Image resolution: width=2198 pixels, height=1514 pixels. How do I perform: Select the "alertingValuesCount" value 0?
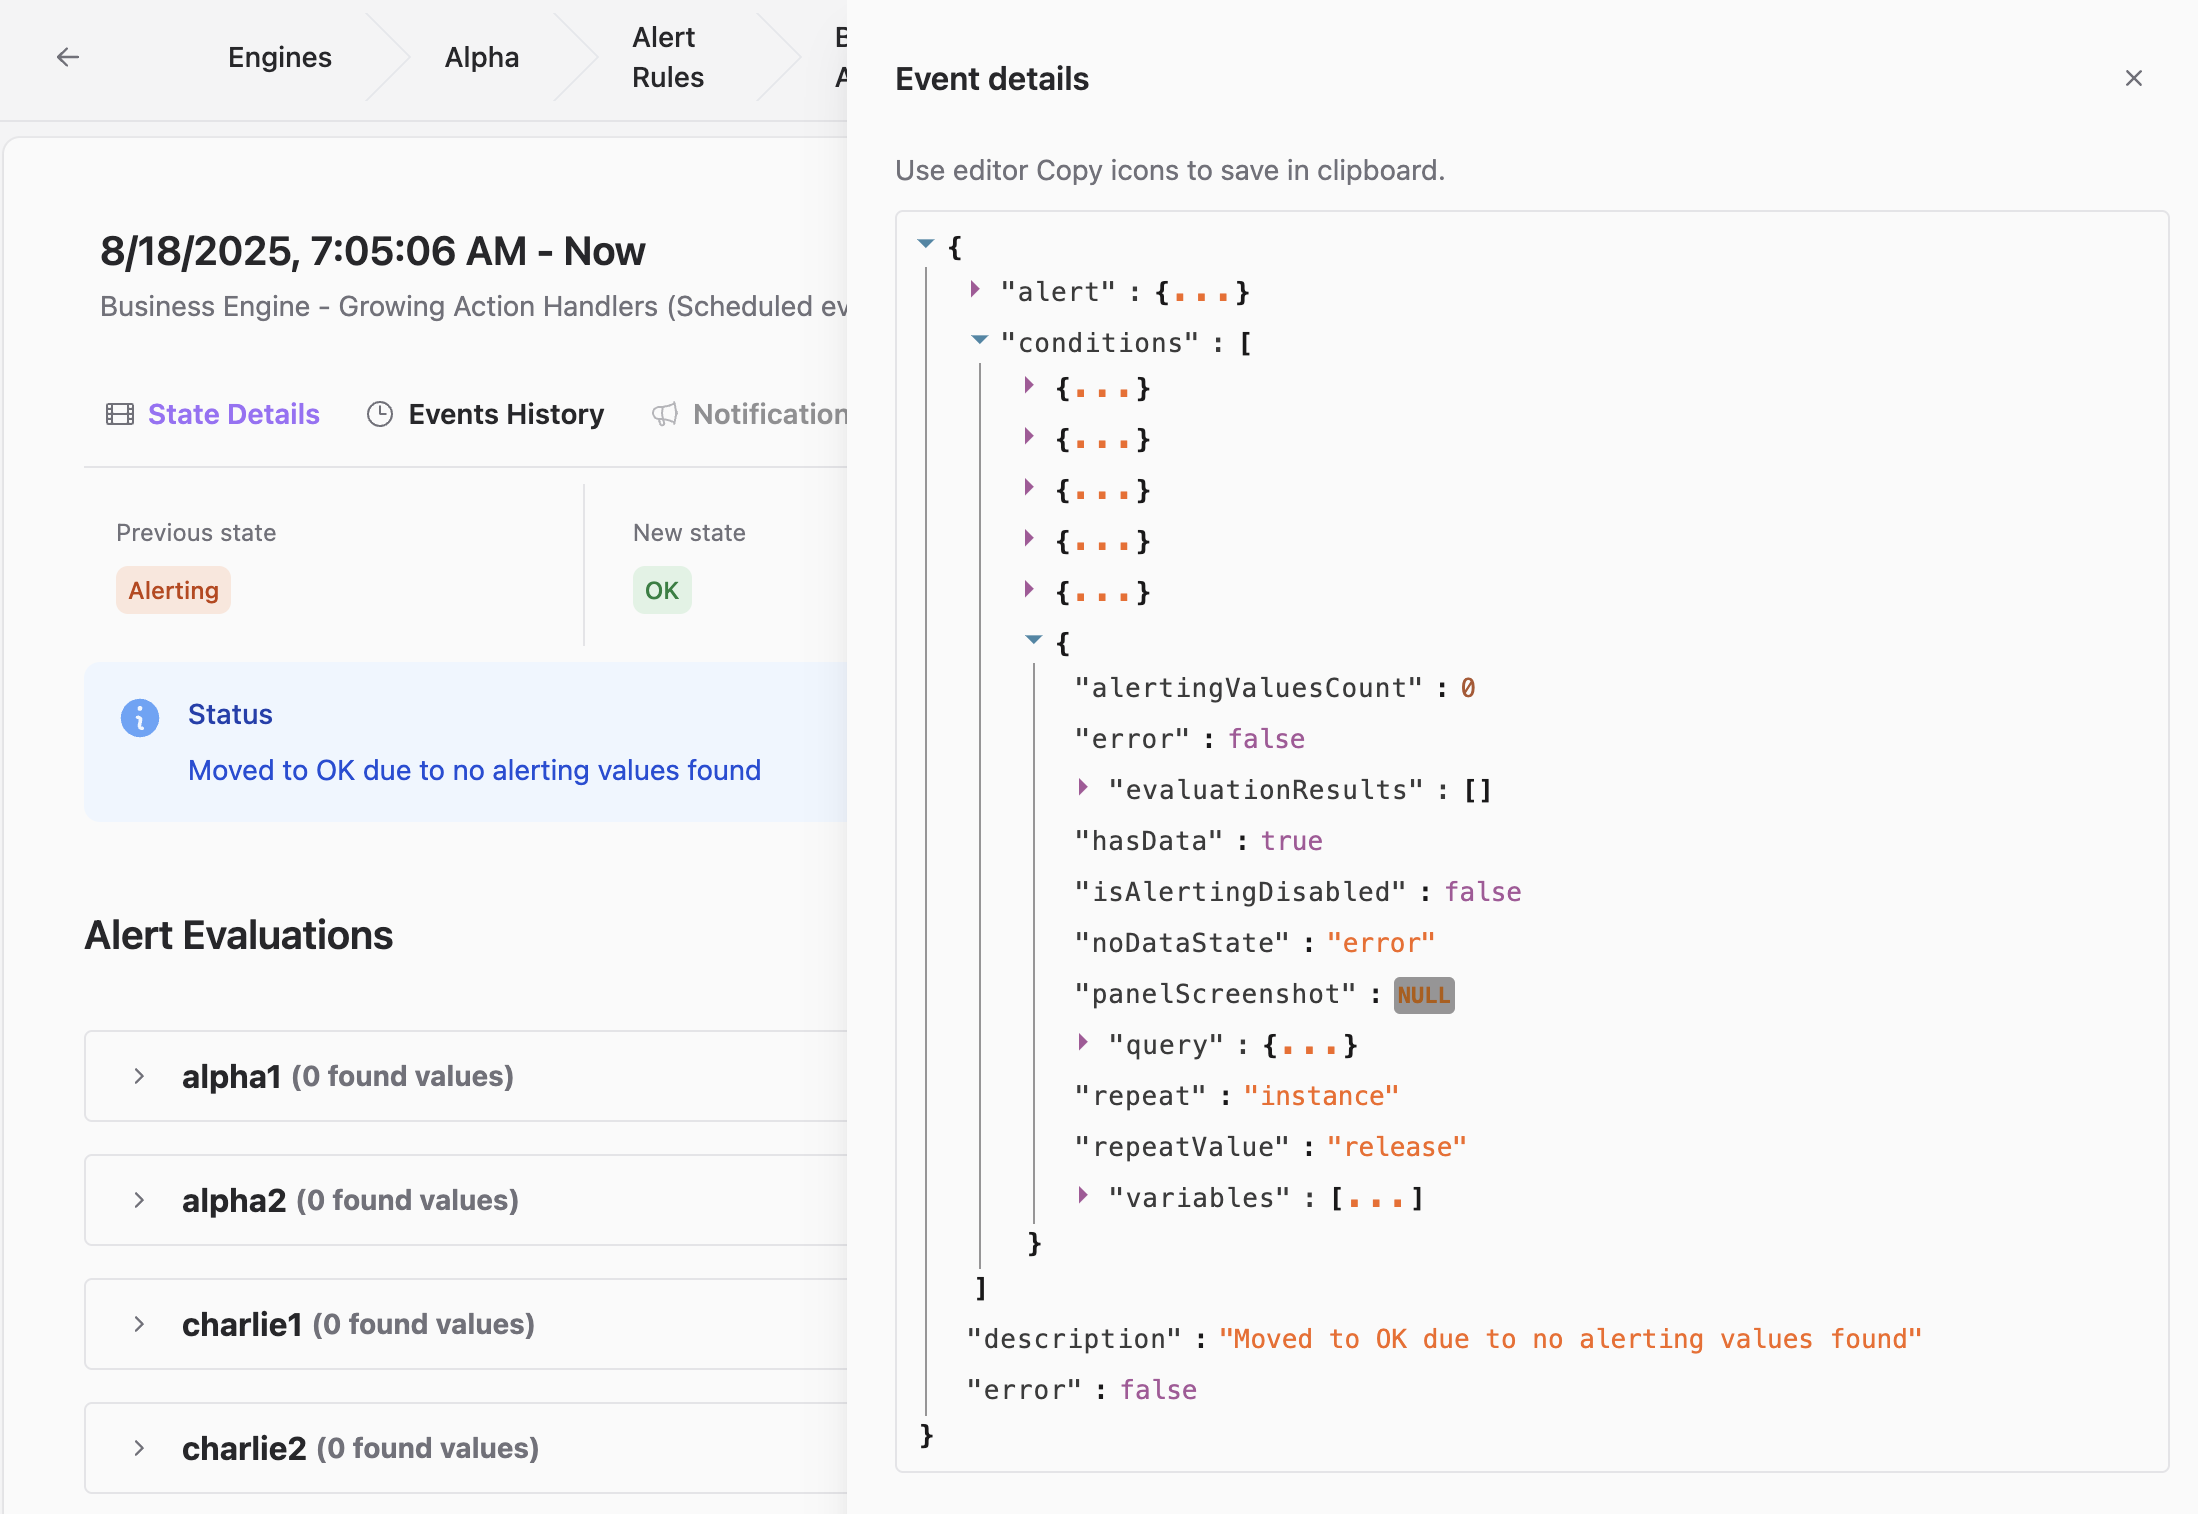1468,688
